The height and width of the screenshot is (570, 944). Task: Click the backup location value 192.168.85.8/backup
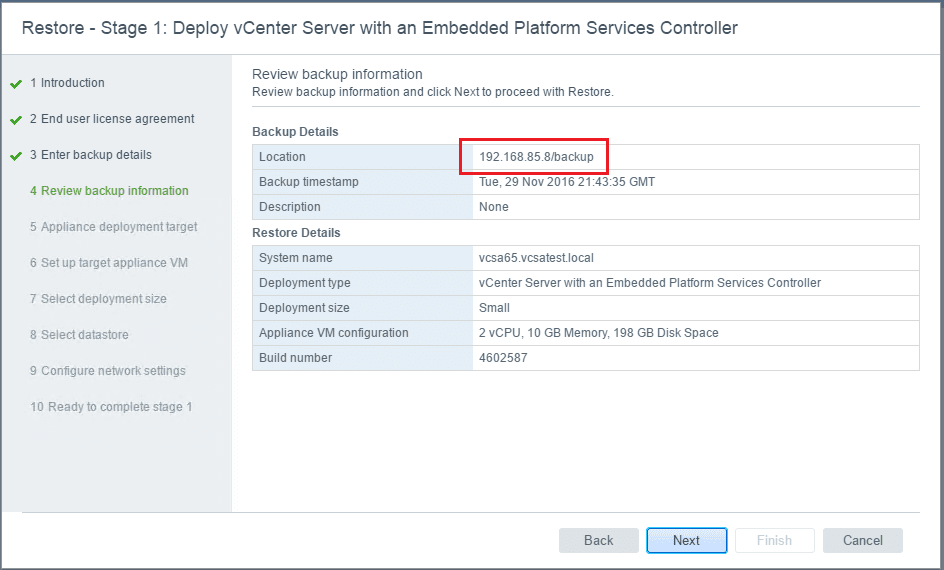[x=536, y=157]
